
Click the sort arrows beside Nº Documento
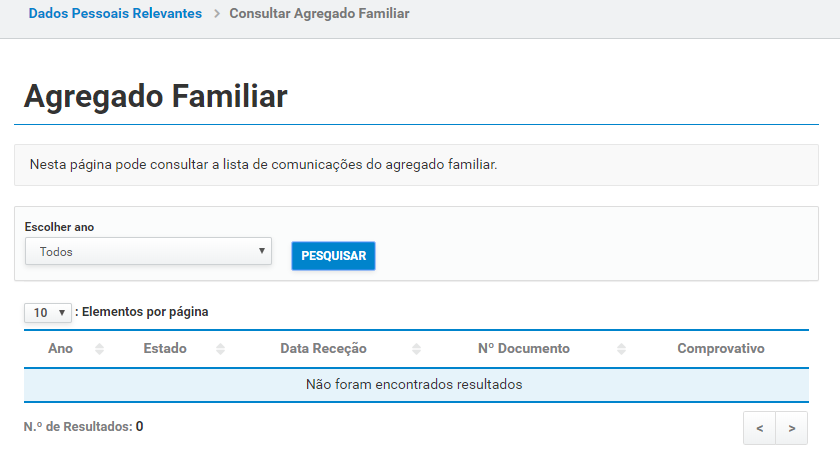[621, 349]
